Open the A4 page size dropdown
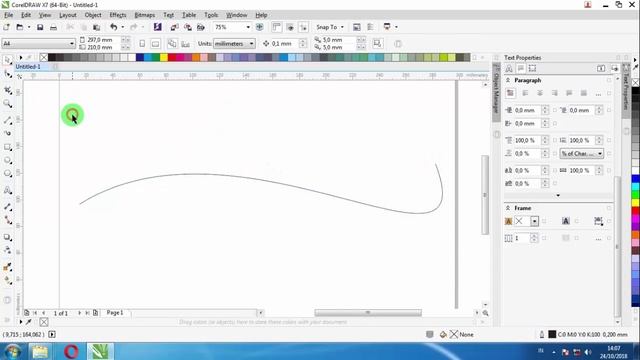 pyautogui.click(x=71, y=43)
